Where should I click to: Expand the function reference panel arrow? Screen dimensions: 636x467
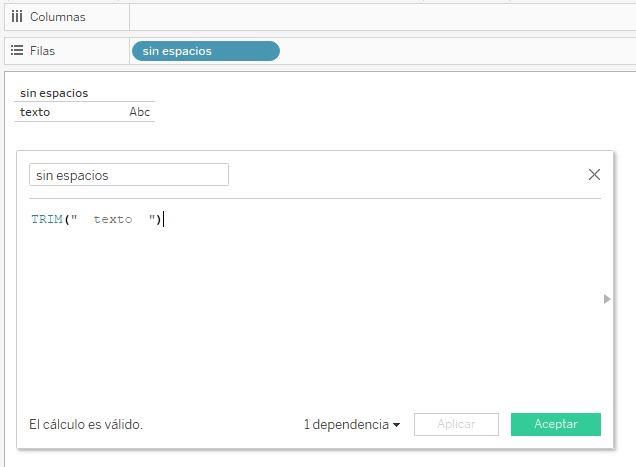pyautogui.click(x=607, y=299)
